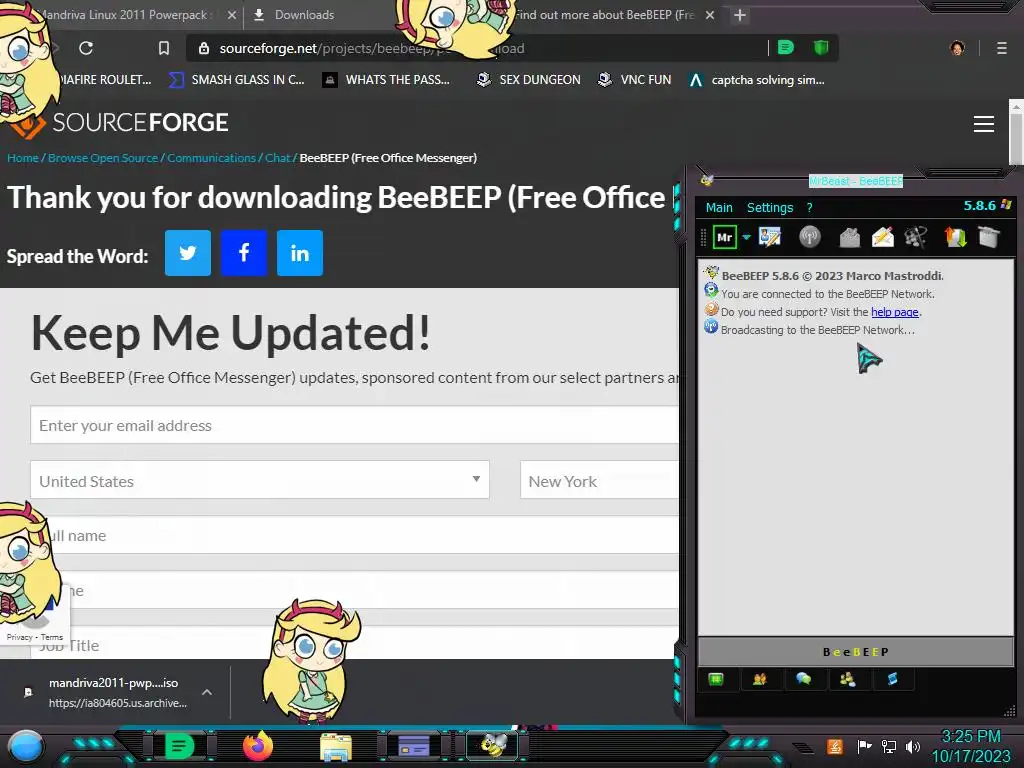This screenshot has width=1024, height=768.
Task: Click the gray shared box icon in BeeBEEP toolbar
Action: tap(989, 237)
